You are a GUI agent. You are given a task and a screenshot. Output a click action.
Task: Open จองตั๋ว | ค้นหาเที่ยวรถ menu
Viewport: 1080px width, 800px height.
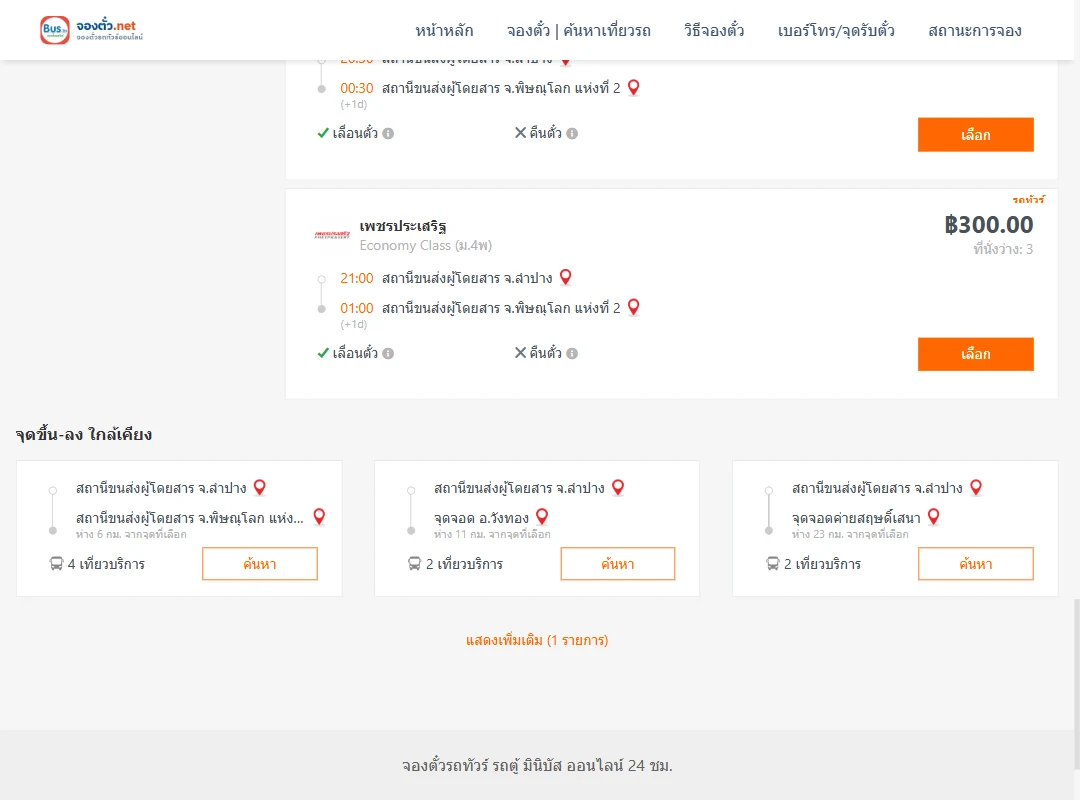click(x=579, y=30)
